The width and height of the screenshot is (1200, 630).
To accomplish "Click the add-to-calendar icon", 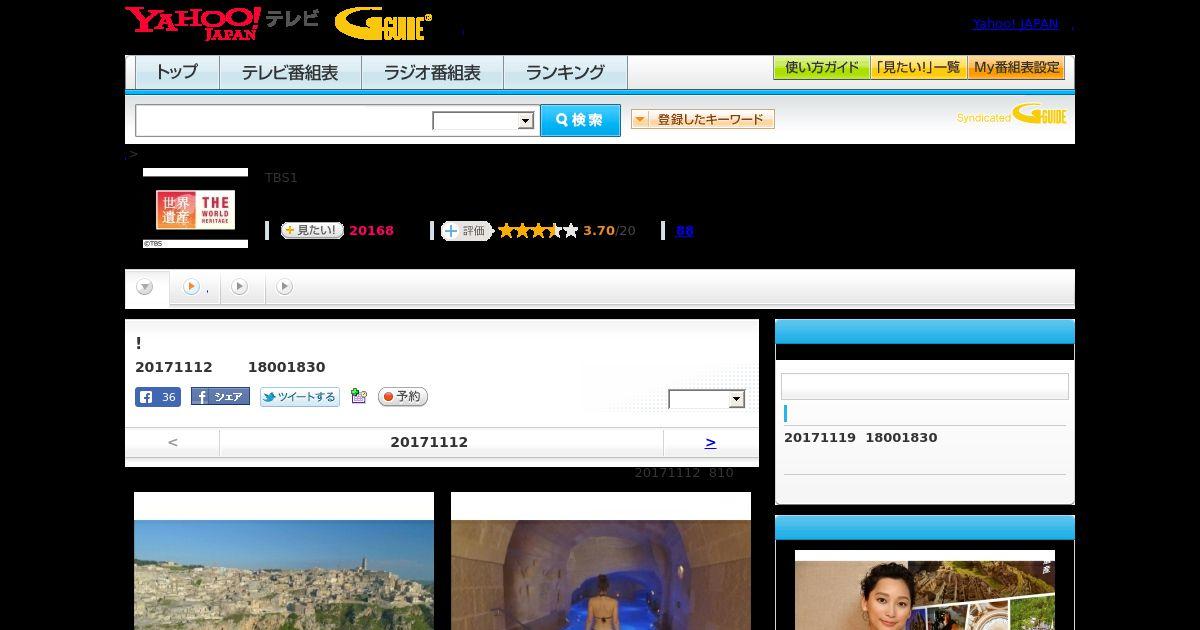I will (359, 397).
